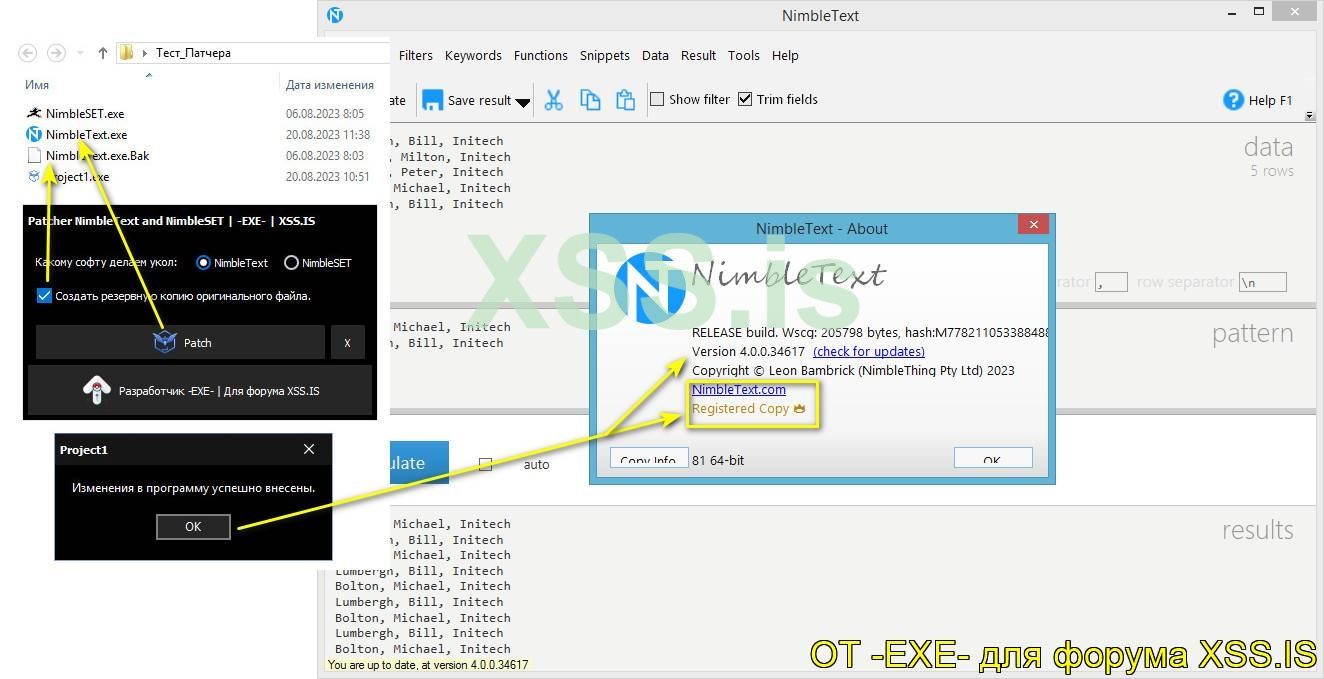
Task: Disable the Trim fields checkbox
Action: 745,99
